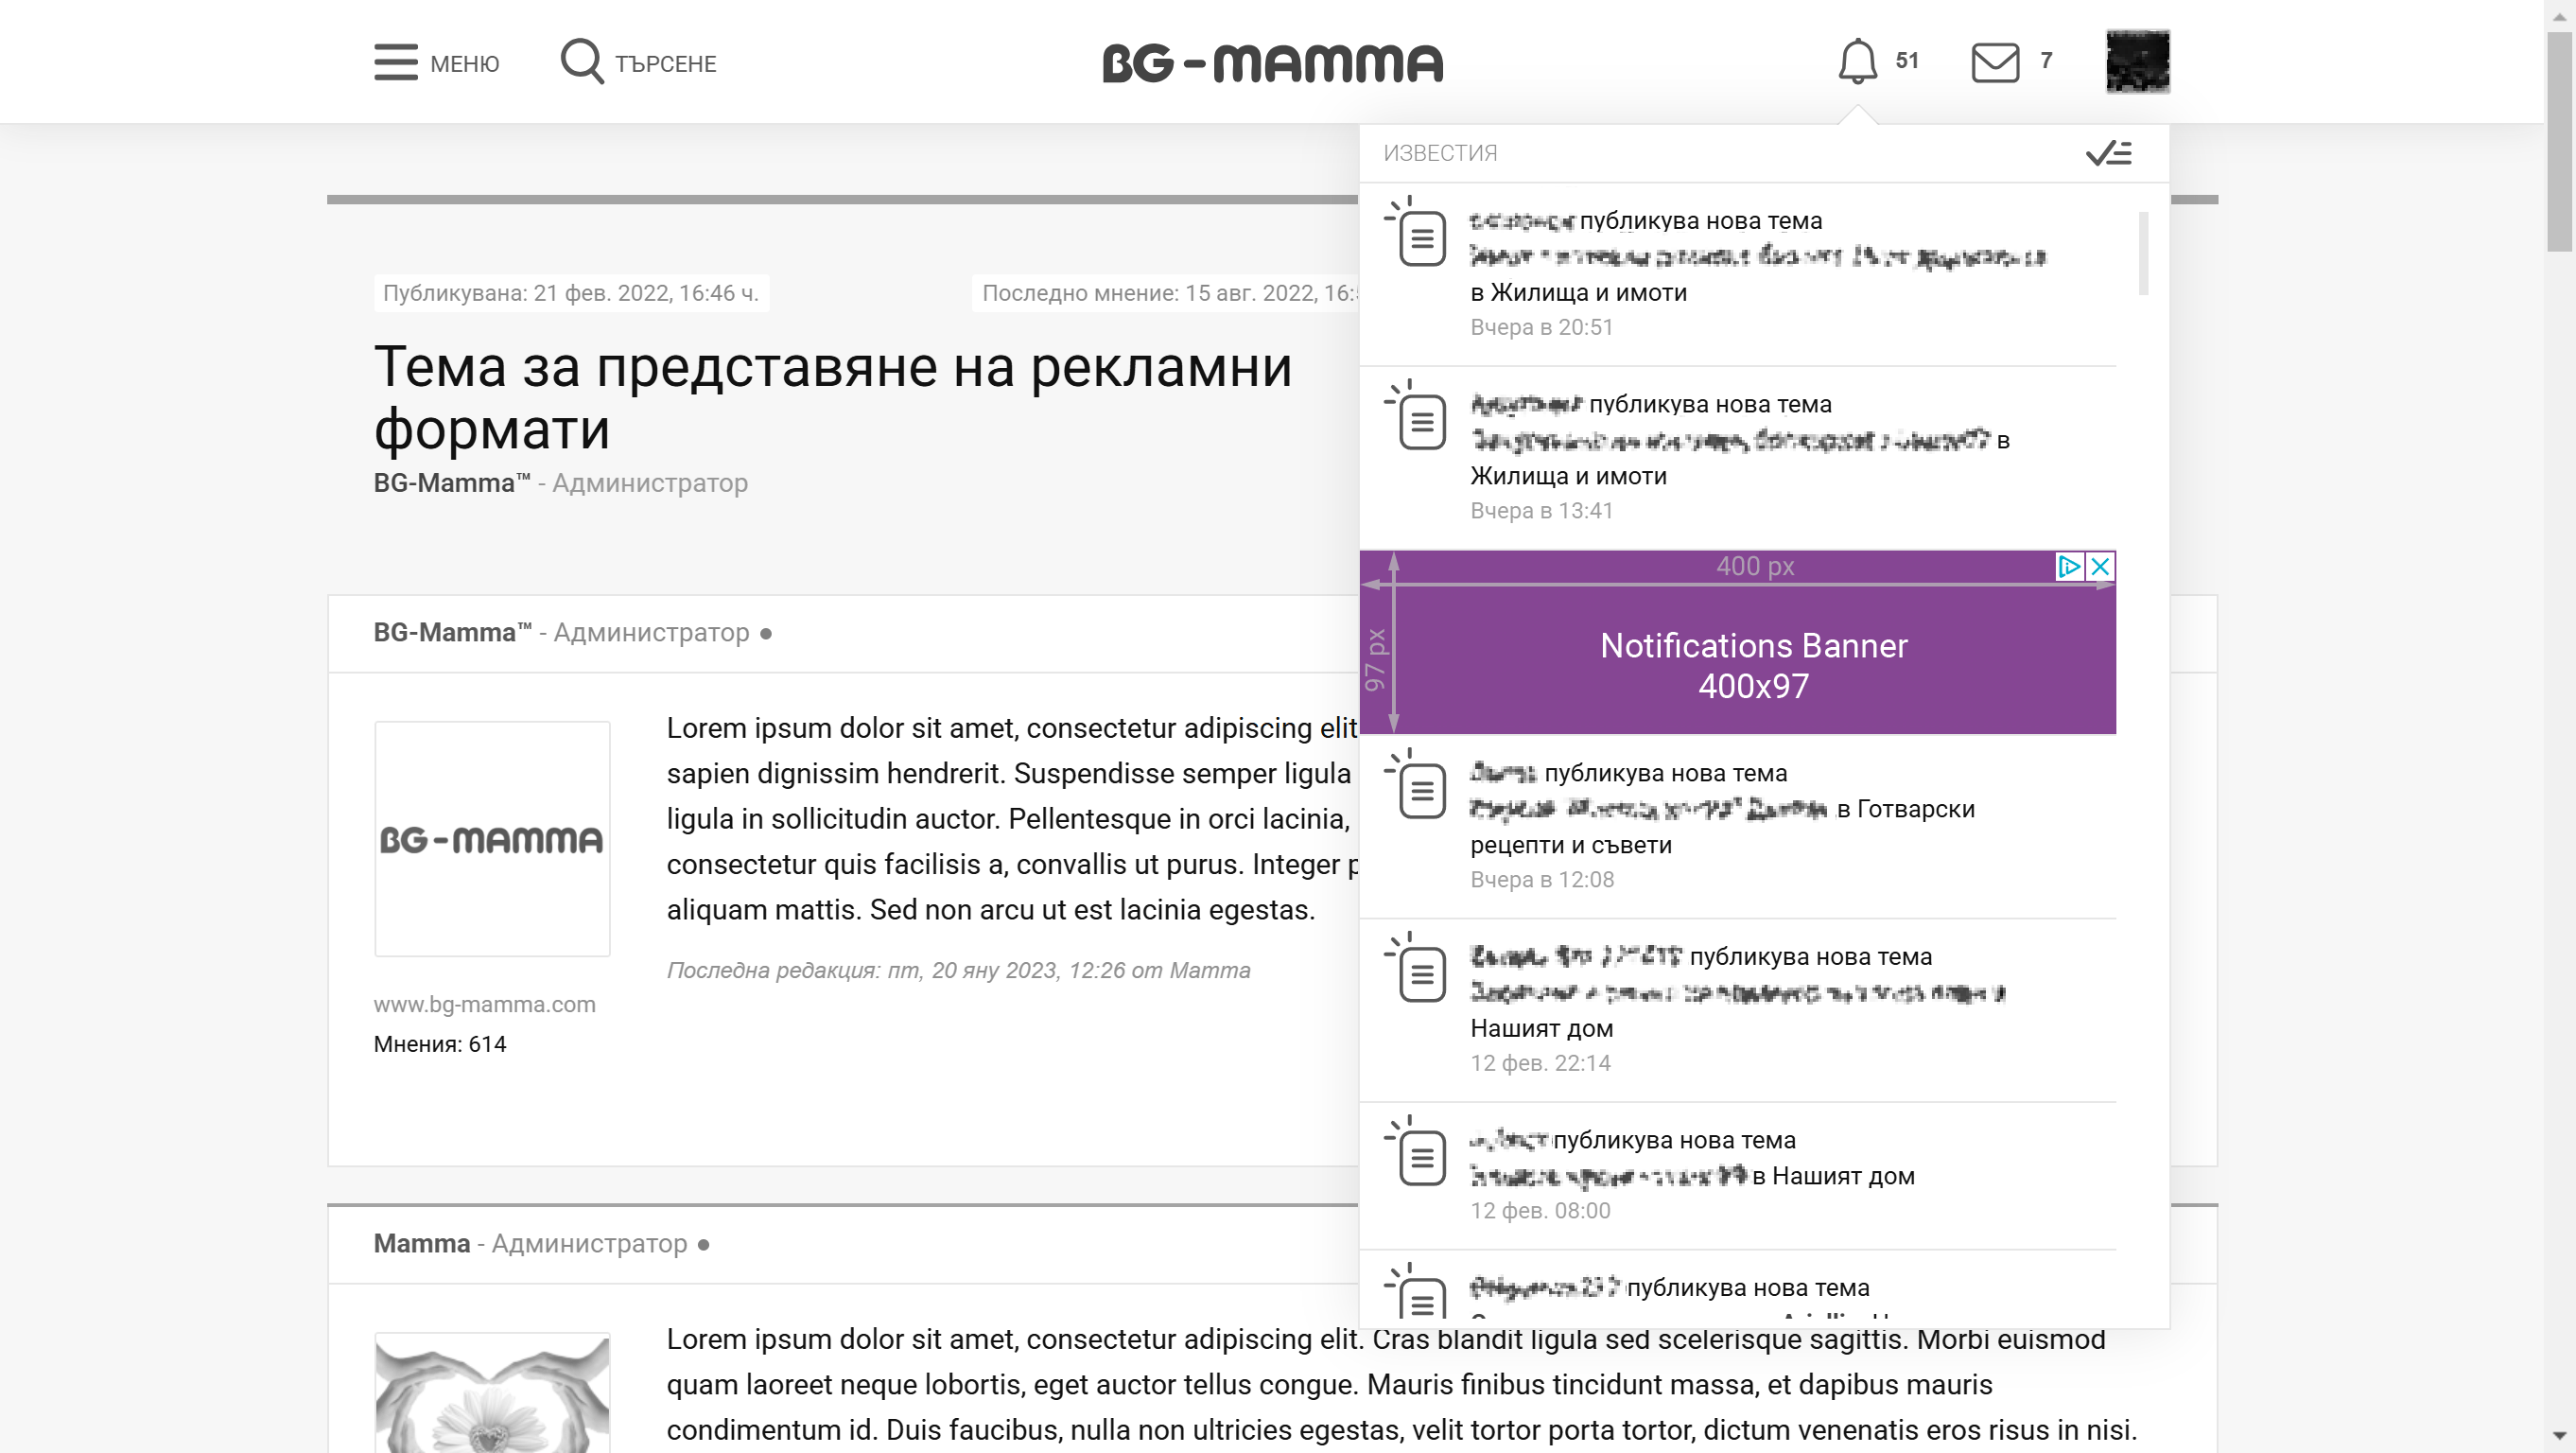Click the page vertical scrollbar thumb
This screenshot has width=2576, height=1453.
(2559, 140)
